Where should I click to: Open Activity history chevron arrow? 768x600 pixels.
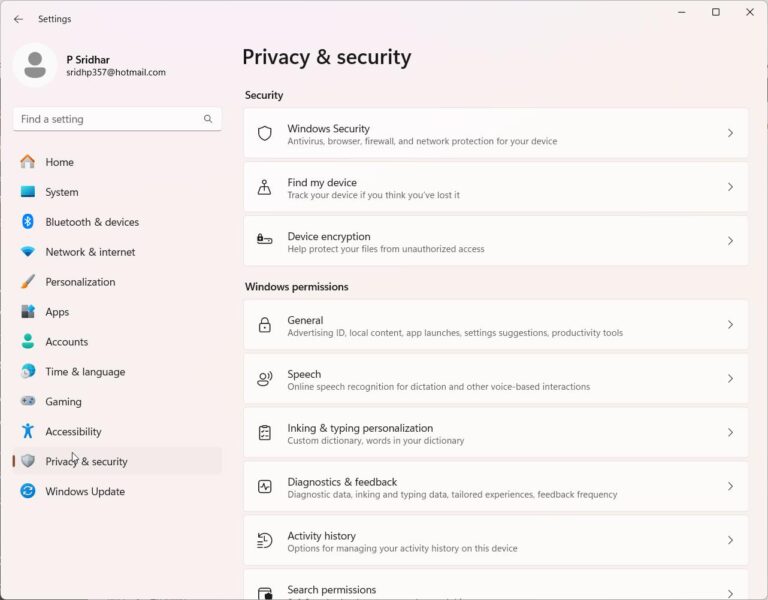(730, 540)
